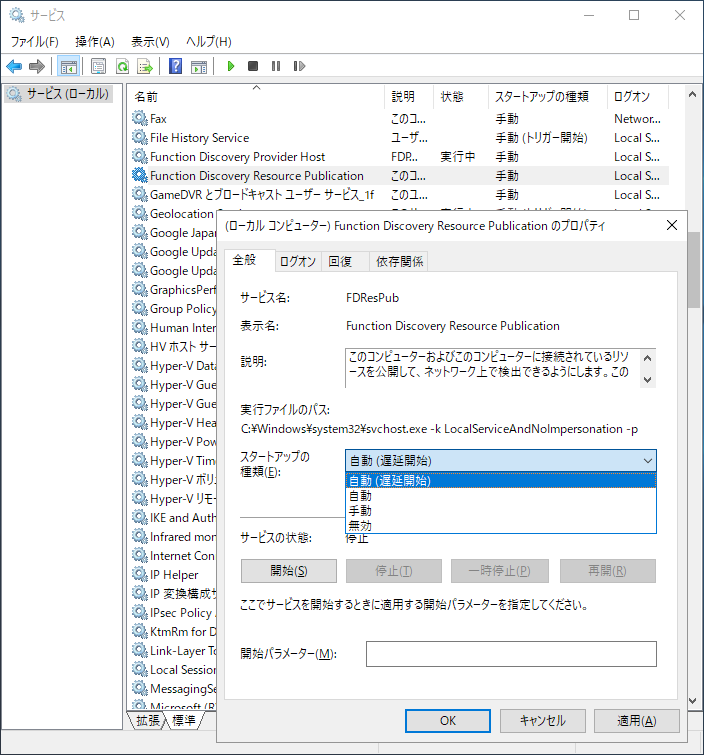
Task: Toggle the console tree show/hide icon
Action: pyautogui.click(x=68, y=66)
